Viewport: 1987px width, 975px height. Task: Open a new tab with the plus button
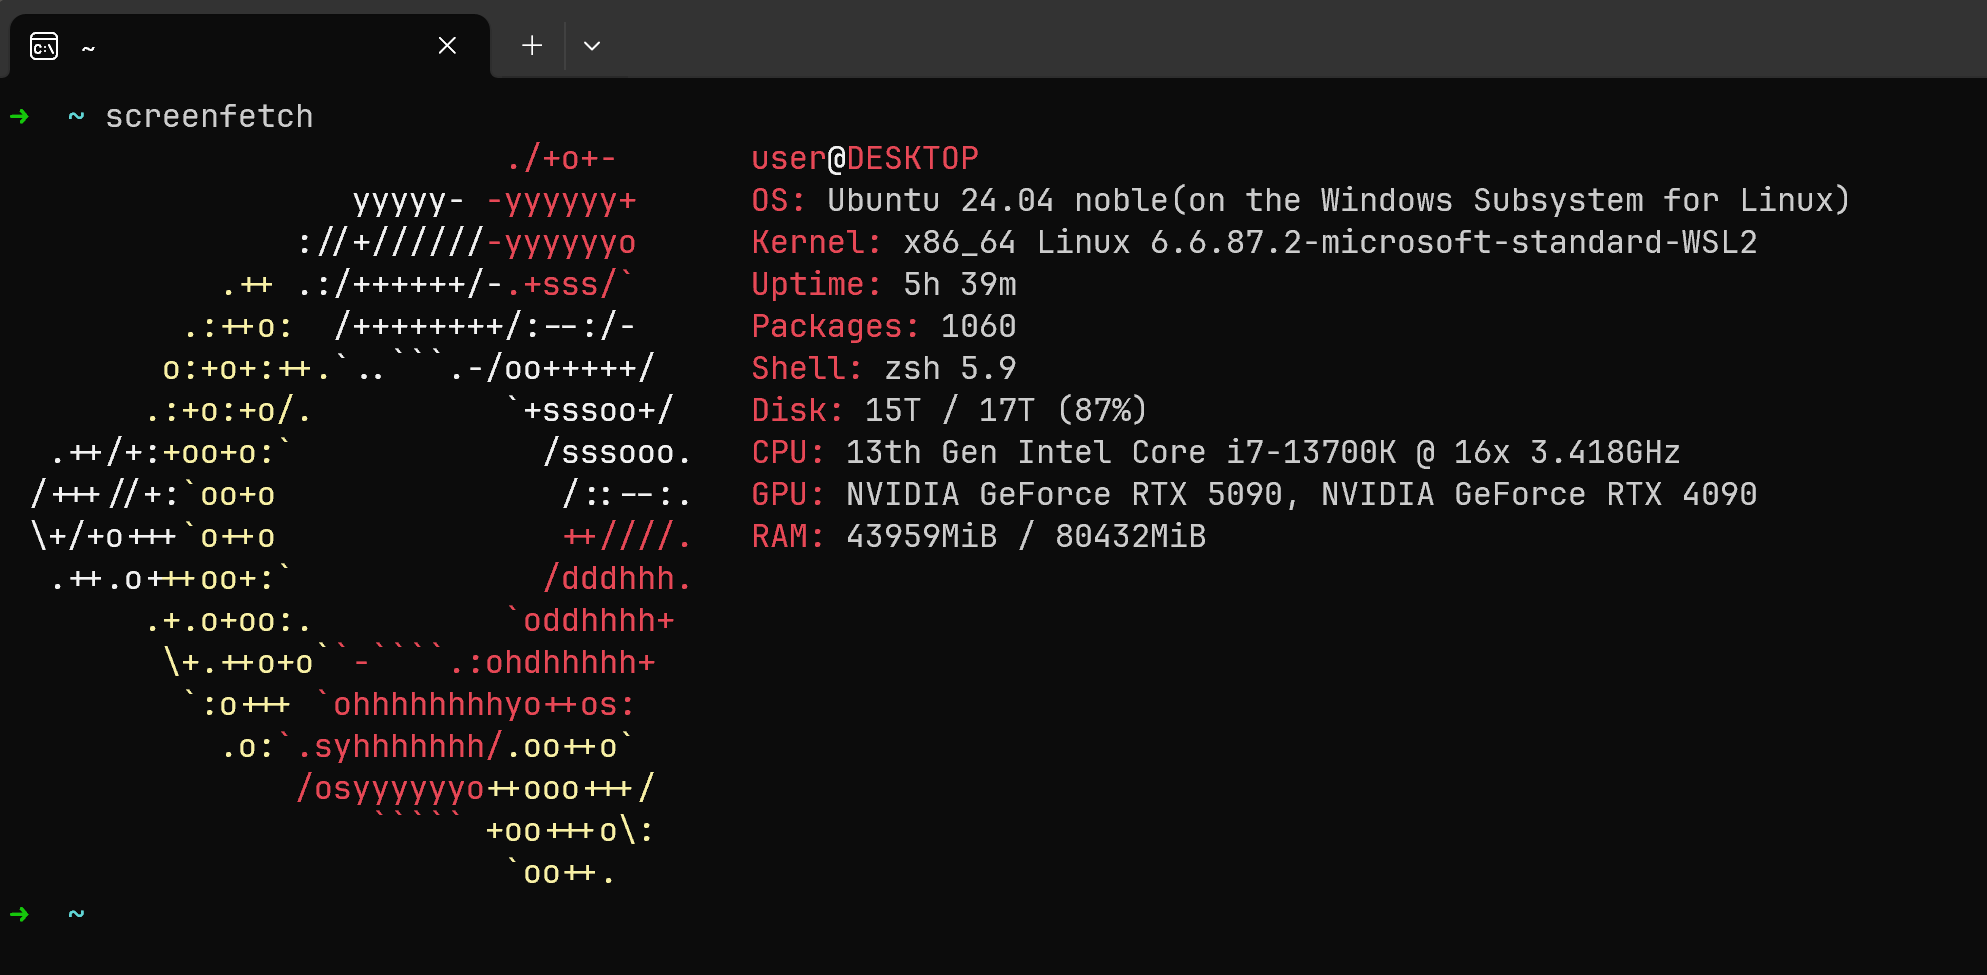532,46
